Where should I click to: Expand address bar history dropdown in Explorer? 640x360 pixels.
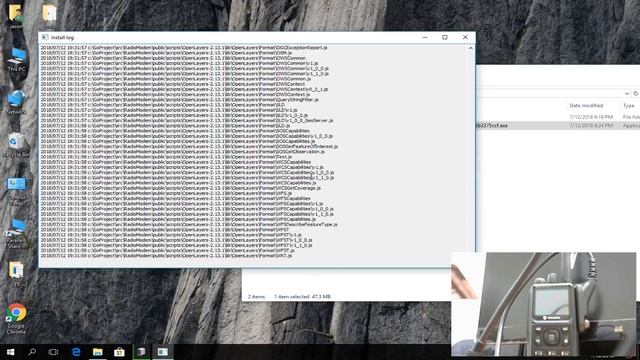click(627, 93)
